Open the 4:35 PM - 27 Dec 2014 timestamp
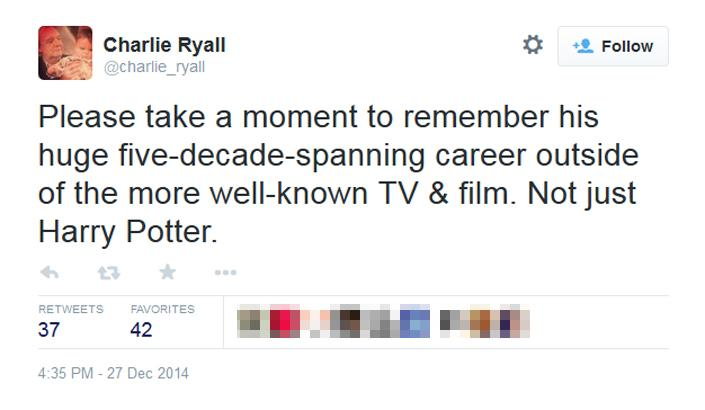The width and height of the screenshot is (705, 410). pyautogui.click(x=113, y=373)
